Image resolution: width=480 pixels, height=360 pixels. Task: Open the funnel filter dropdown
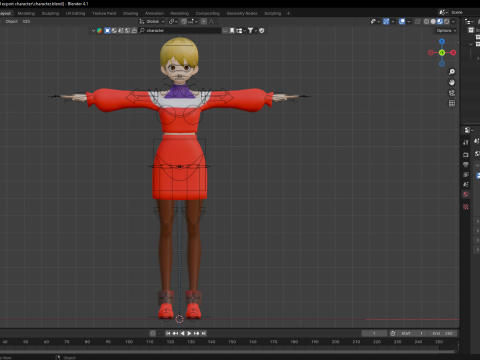[x=252, y=30]
